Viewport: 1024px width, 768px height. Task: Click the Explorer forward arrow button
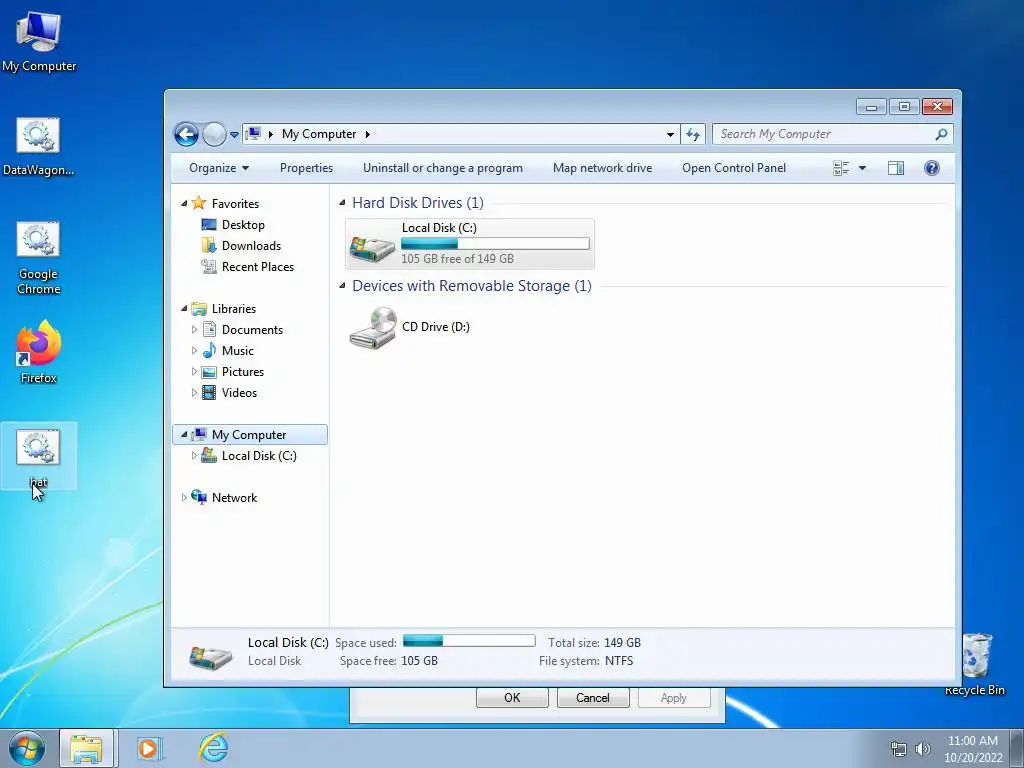click(214, 135)
